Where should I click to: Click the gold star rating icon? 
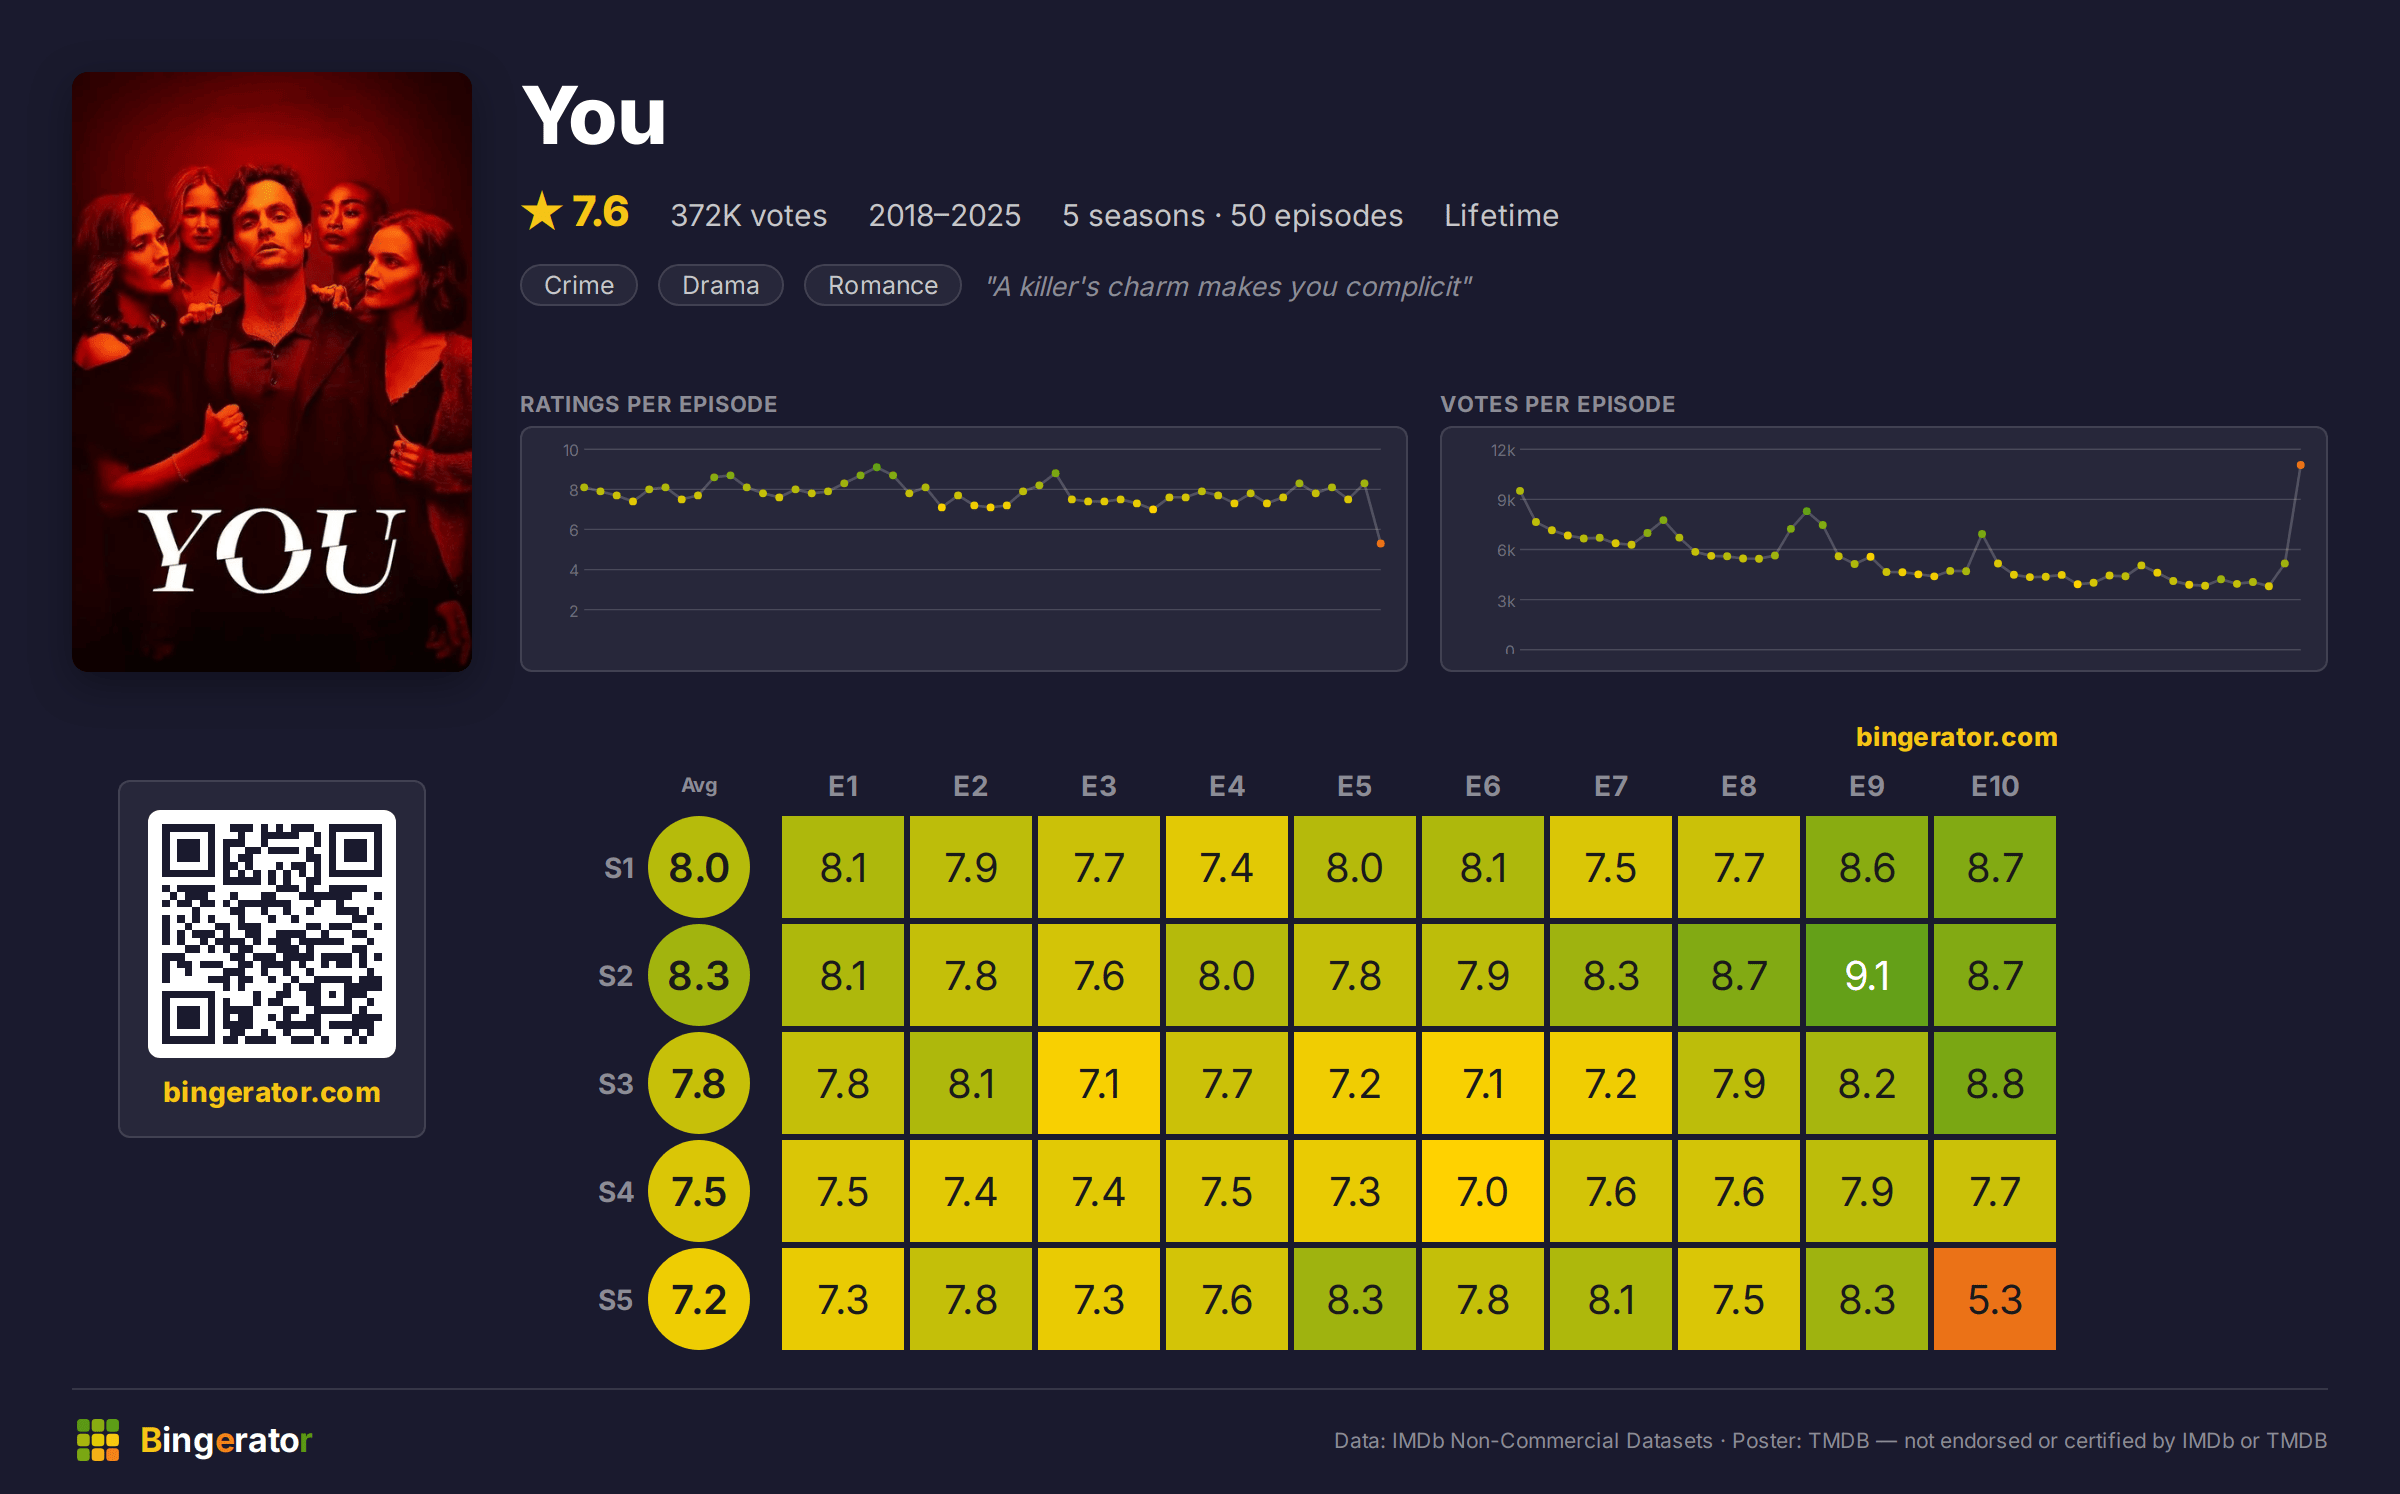coord(542,211)
